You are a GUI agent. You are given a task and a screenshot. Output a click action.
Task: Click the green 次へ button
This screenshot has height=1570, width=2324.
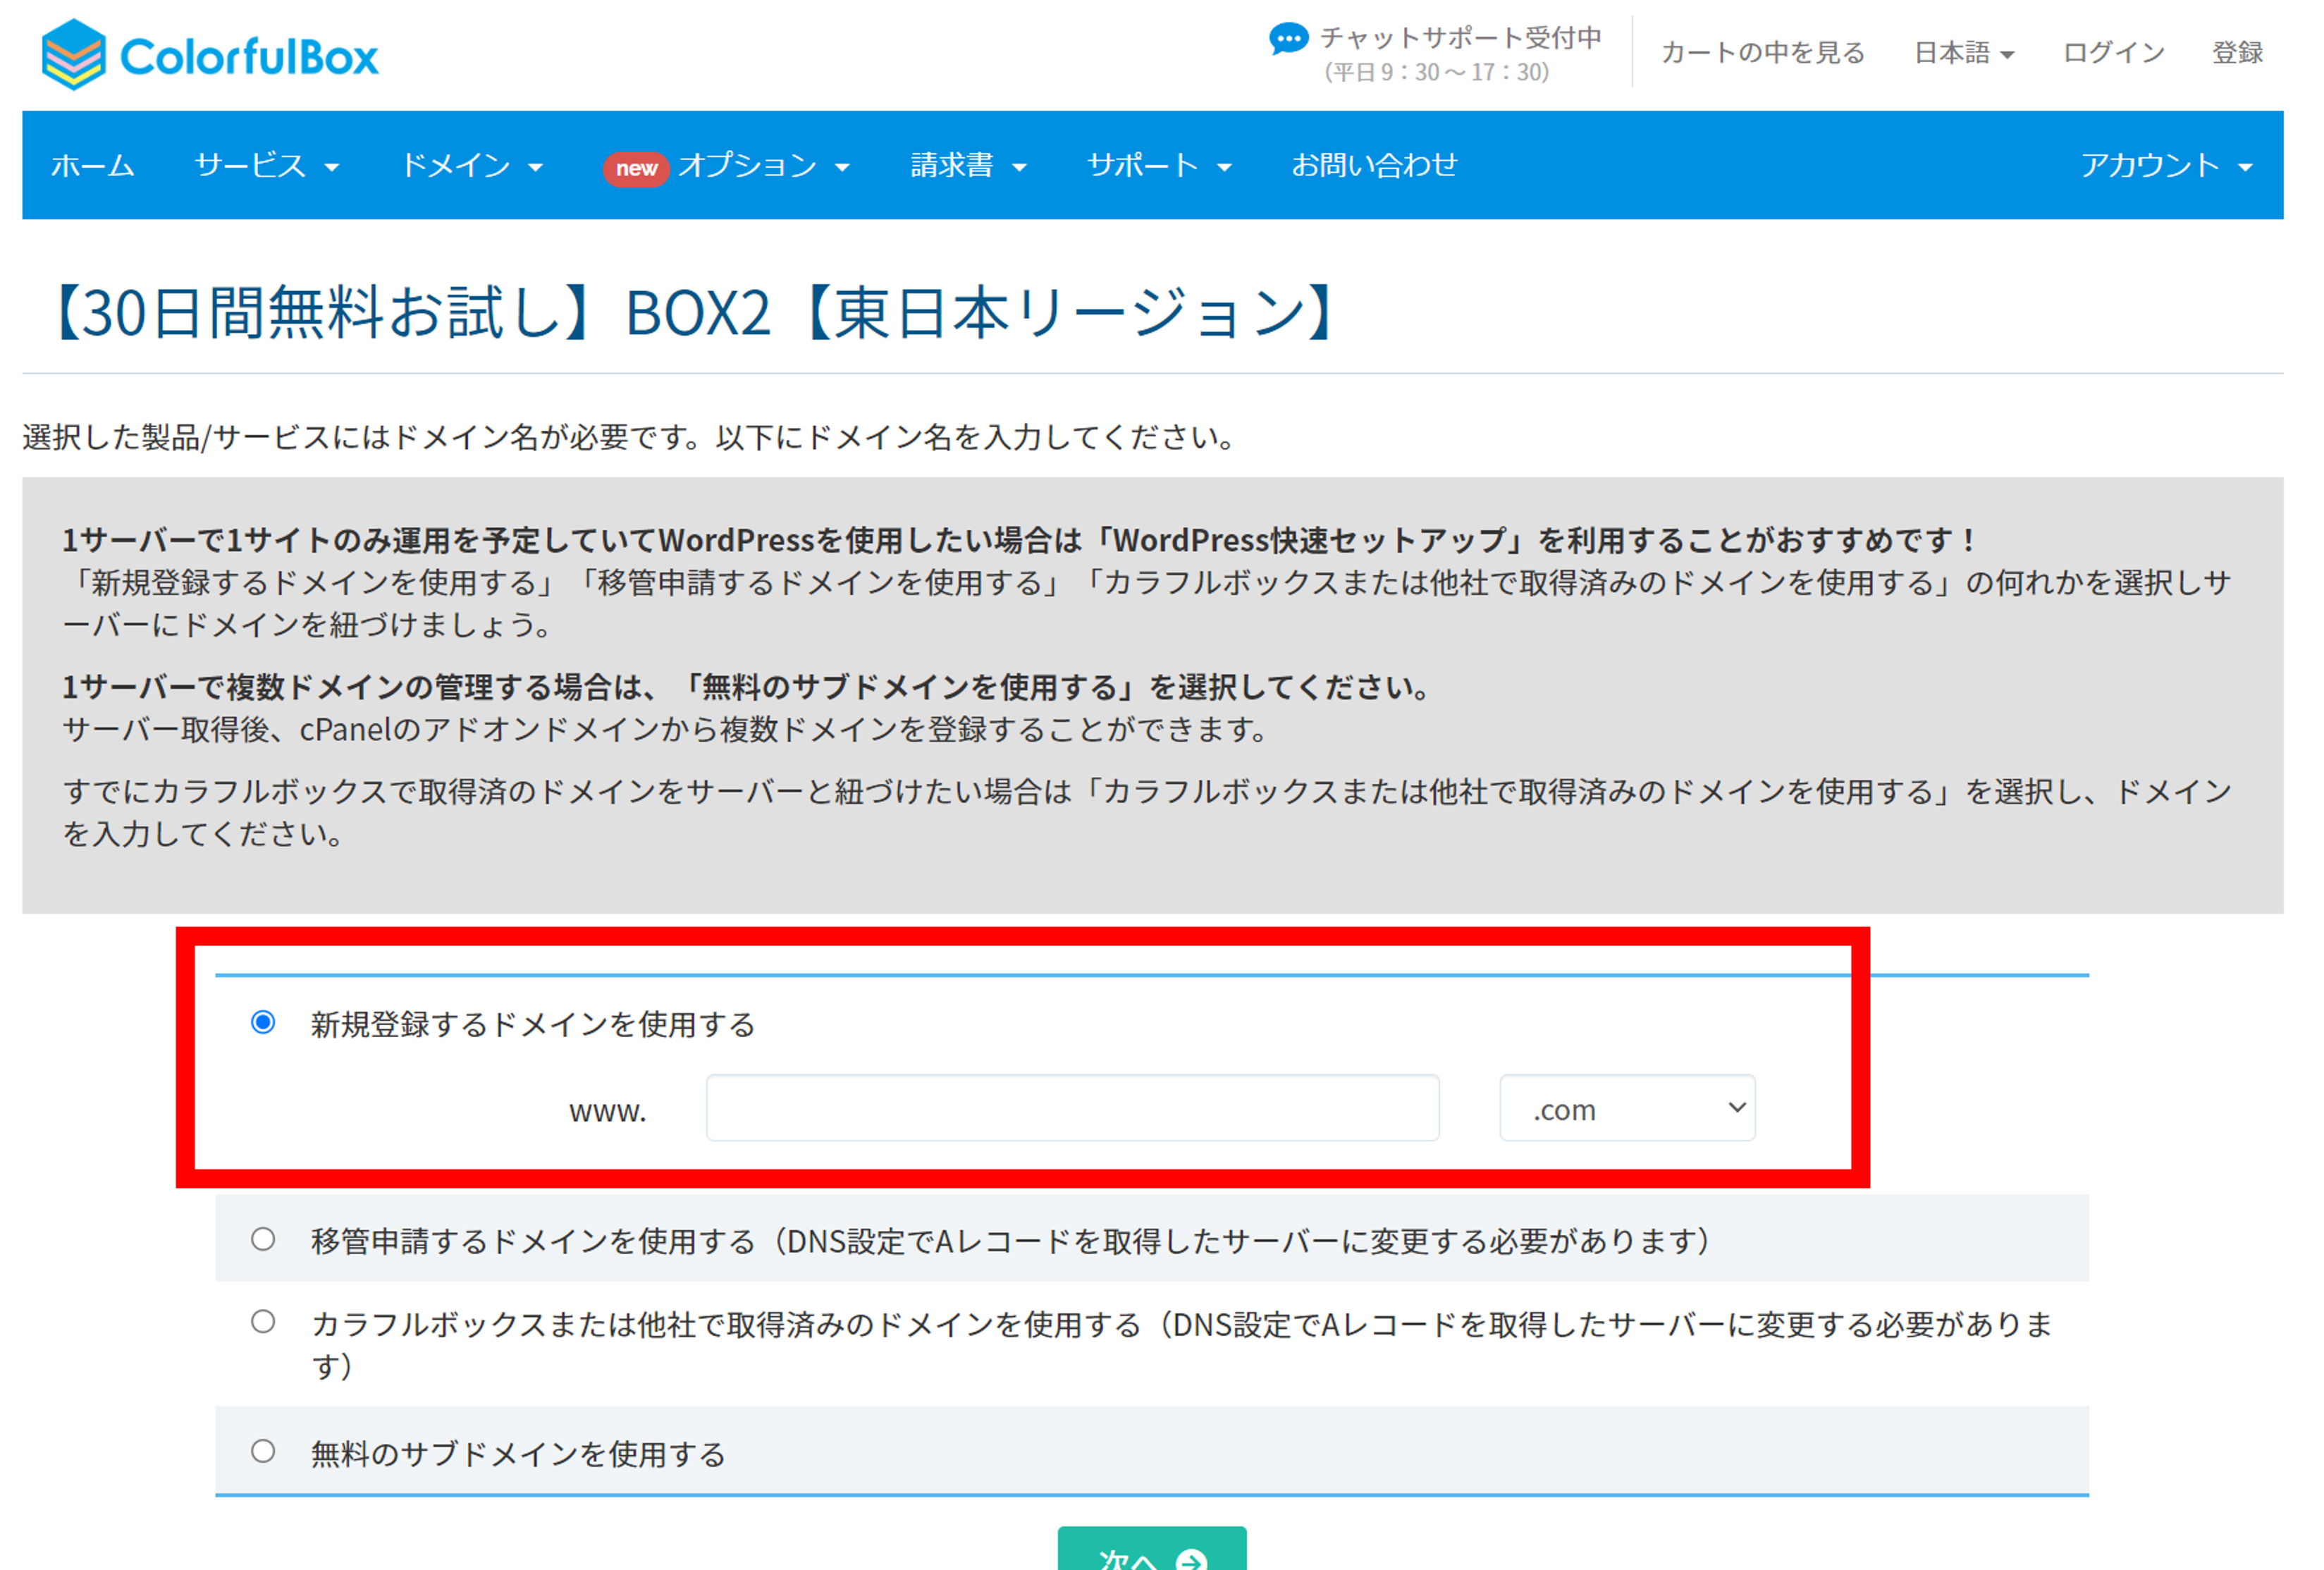[1152, 1548]
